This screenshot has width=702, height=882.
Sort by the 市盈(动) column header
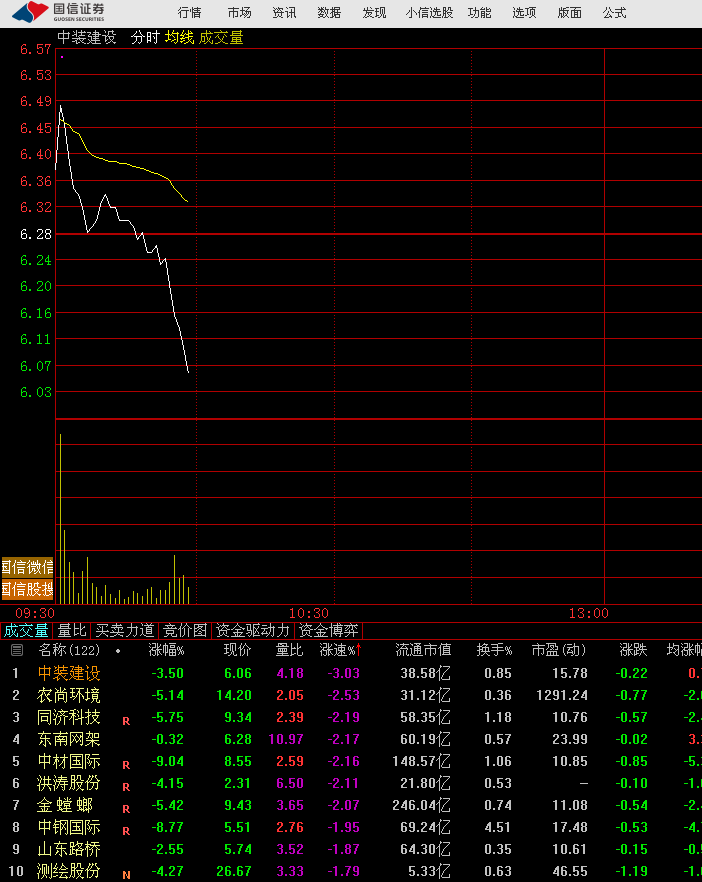[559, 650]
